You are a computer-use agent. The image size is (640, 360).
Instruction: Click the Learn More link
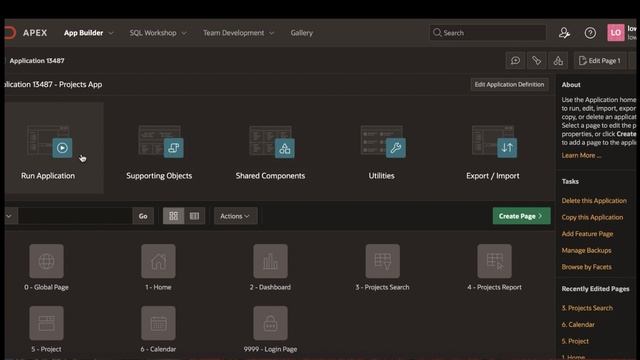(581, 155)
